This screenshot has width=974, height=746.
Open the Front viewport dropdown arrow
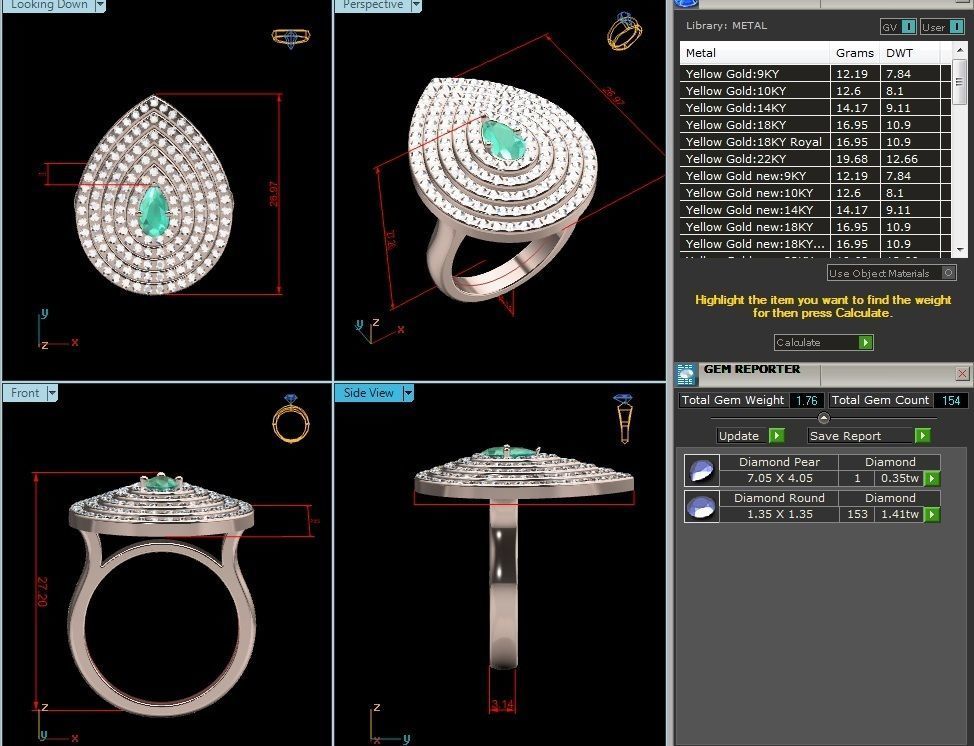click(52, 393)
